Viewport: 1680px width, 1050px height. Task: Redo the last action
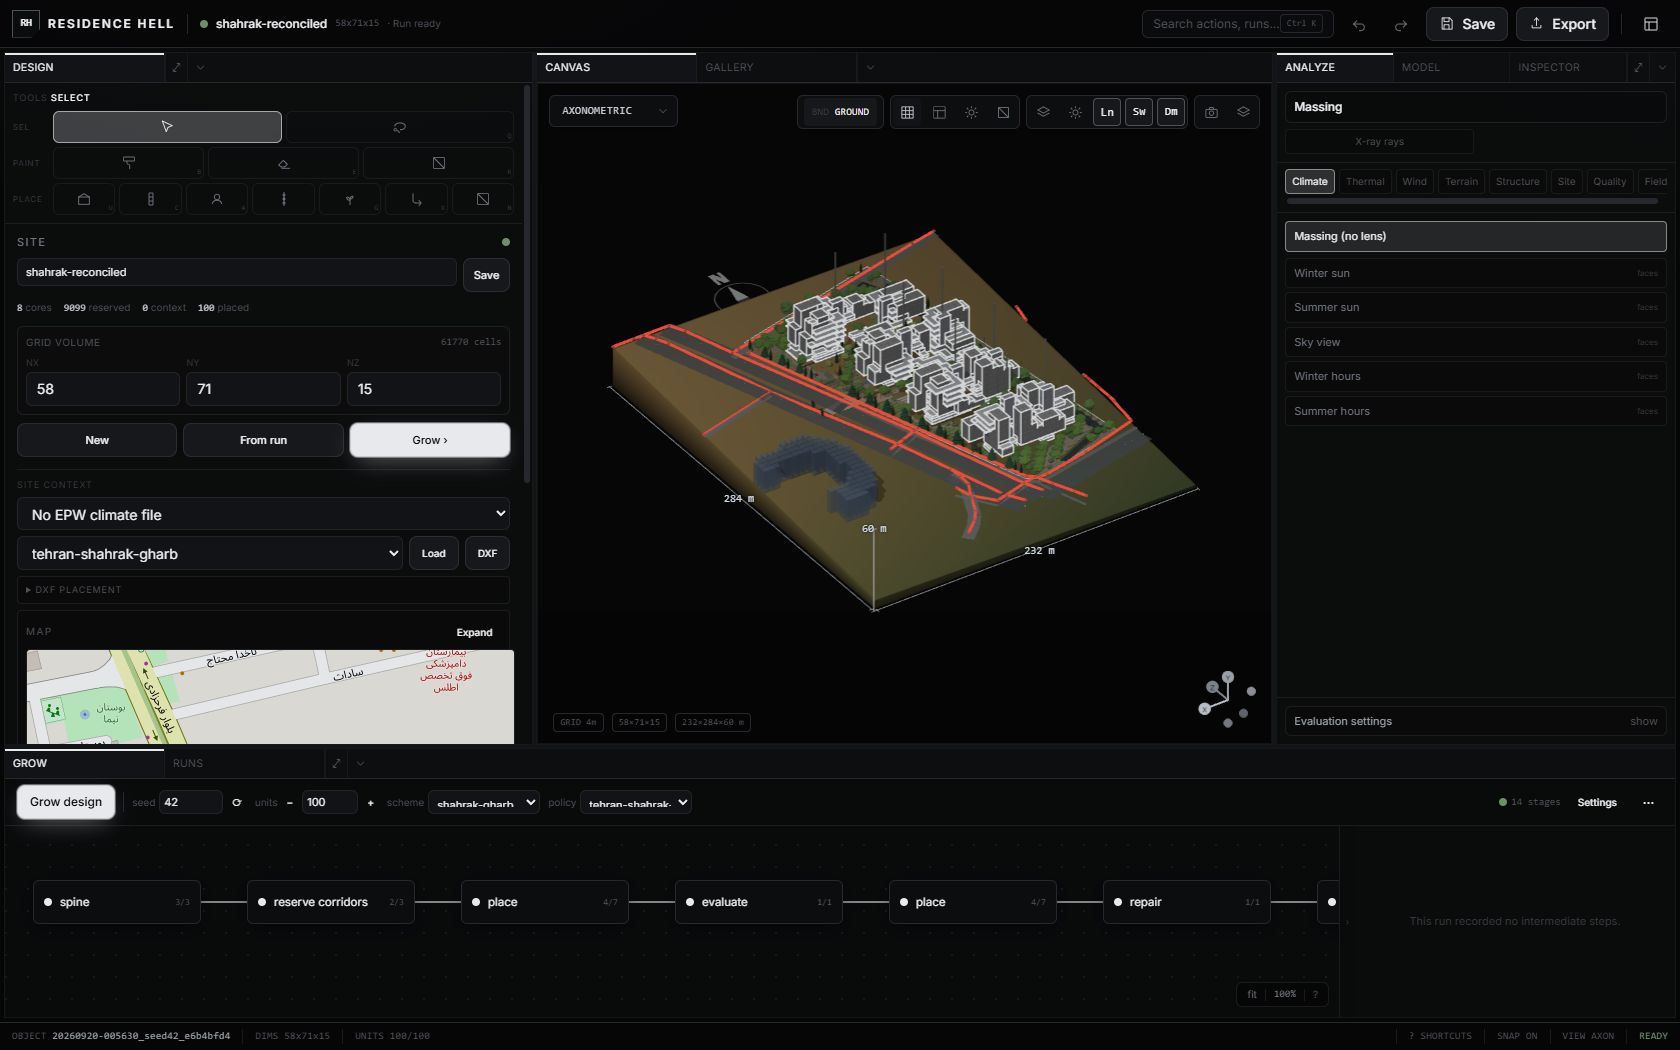[1401, 24]
